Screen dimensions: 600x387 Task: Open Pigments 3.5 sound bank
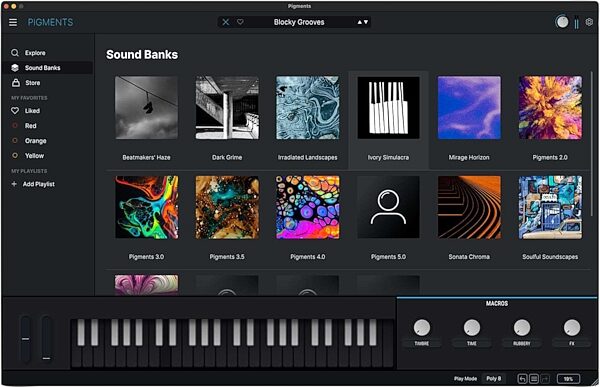point(227,207)
